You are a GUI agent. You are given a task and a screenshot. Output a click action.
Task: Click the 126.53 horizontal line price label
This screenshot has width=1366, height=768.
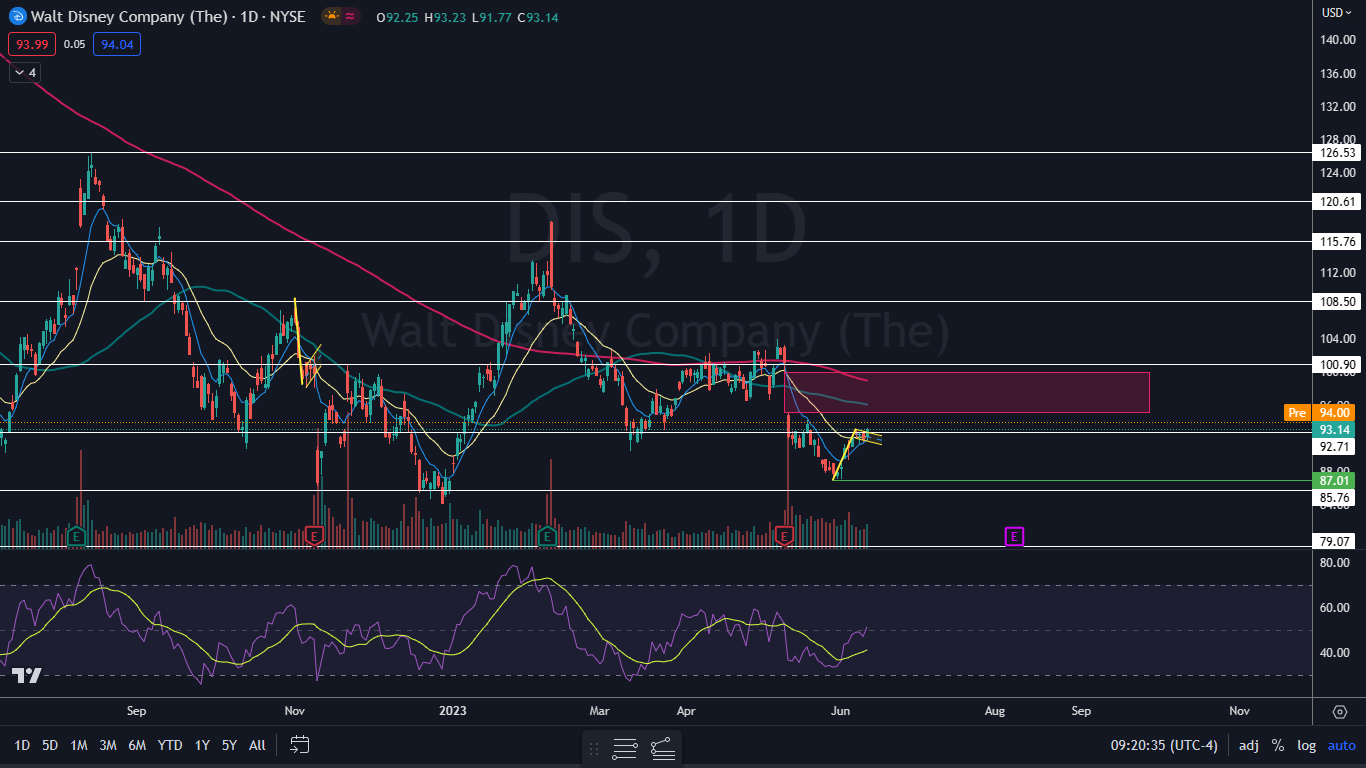point(1336,153)
